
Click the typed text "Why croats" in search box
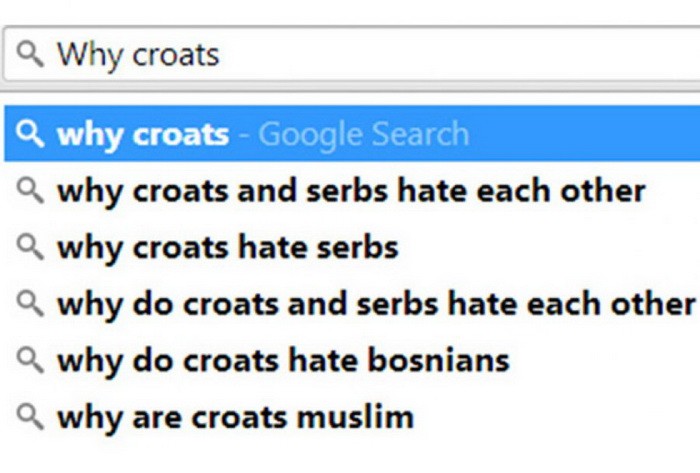pos(138,54)
